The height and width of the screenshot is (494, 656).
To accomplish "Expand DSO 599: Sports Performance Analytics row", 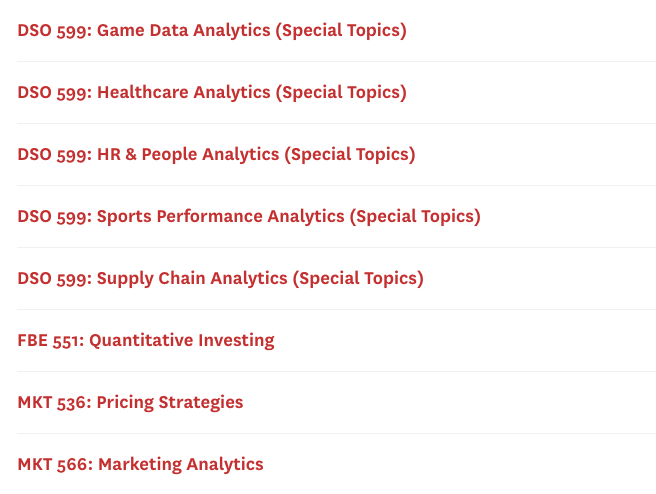I will coord(249,216).
